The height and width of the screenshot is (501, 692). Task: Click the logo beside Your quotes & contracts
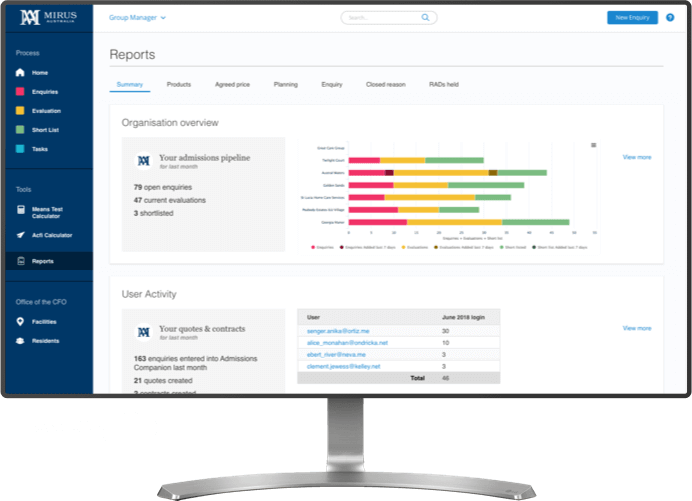[x=143, y=332]
